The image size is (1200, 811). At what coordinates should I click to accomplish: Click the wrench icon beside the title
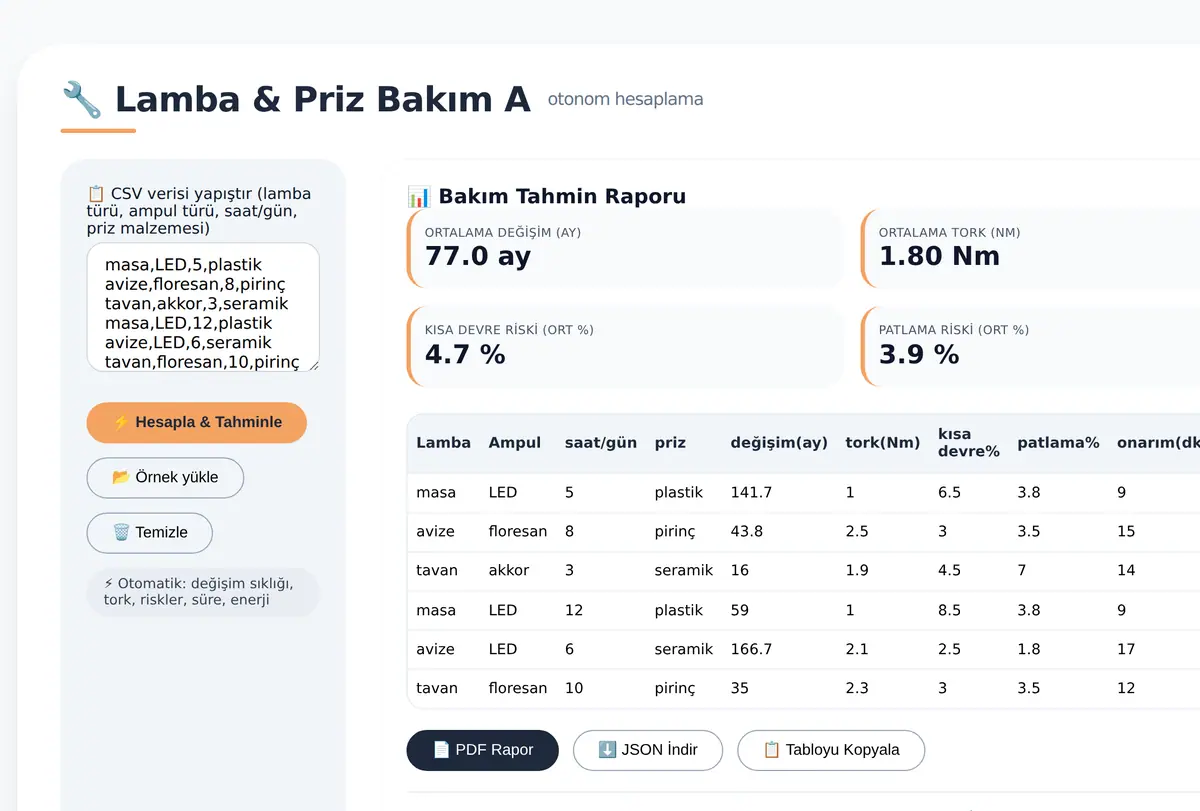82,100
